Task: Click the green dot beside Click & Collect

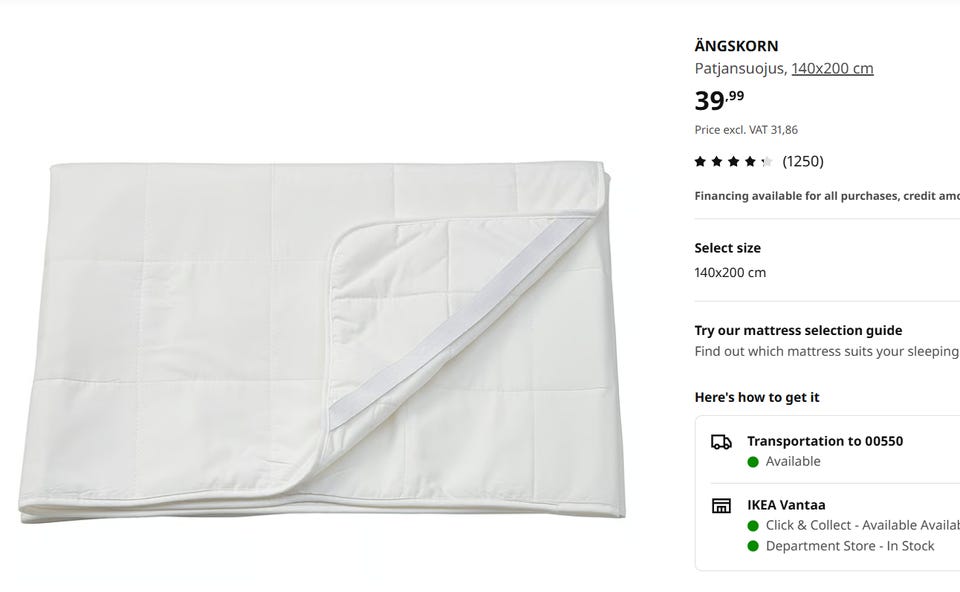Action: (x=753, y=526)
